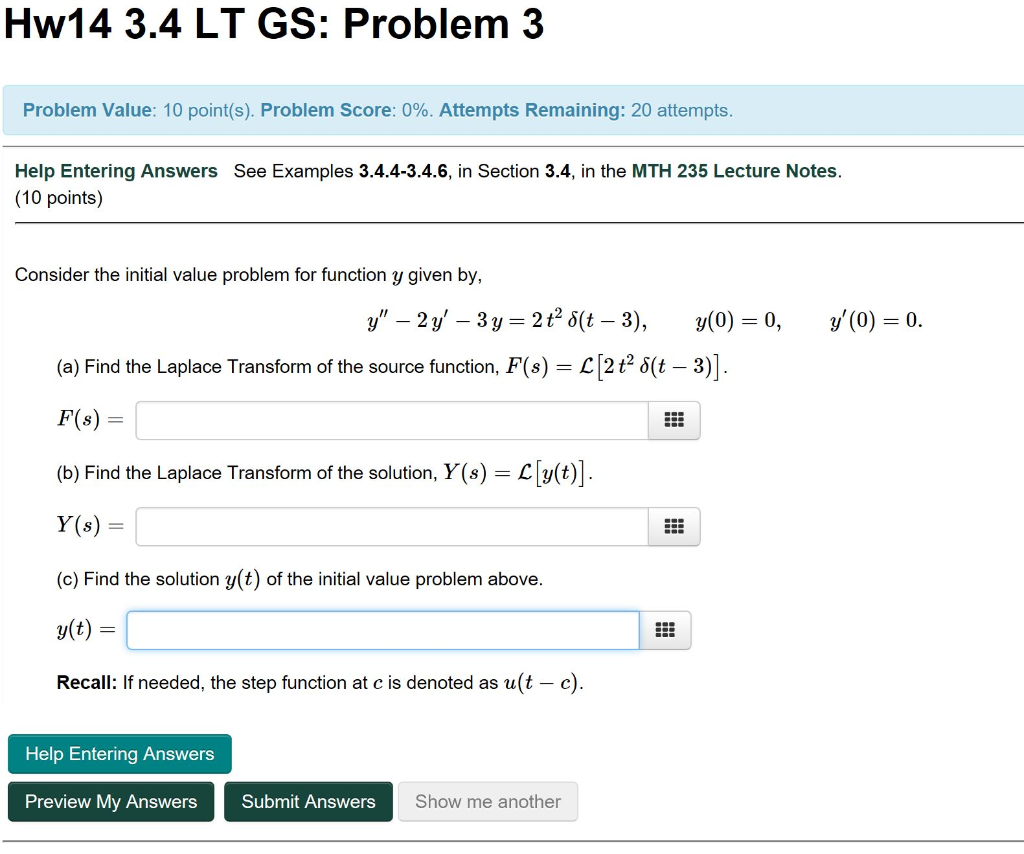
Task: Click the Hw14 3.4 LT GS problem heading
Action: coord(273,25)
